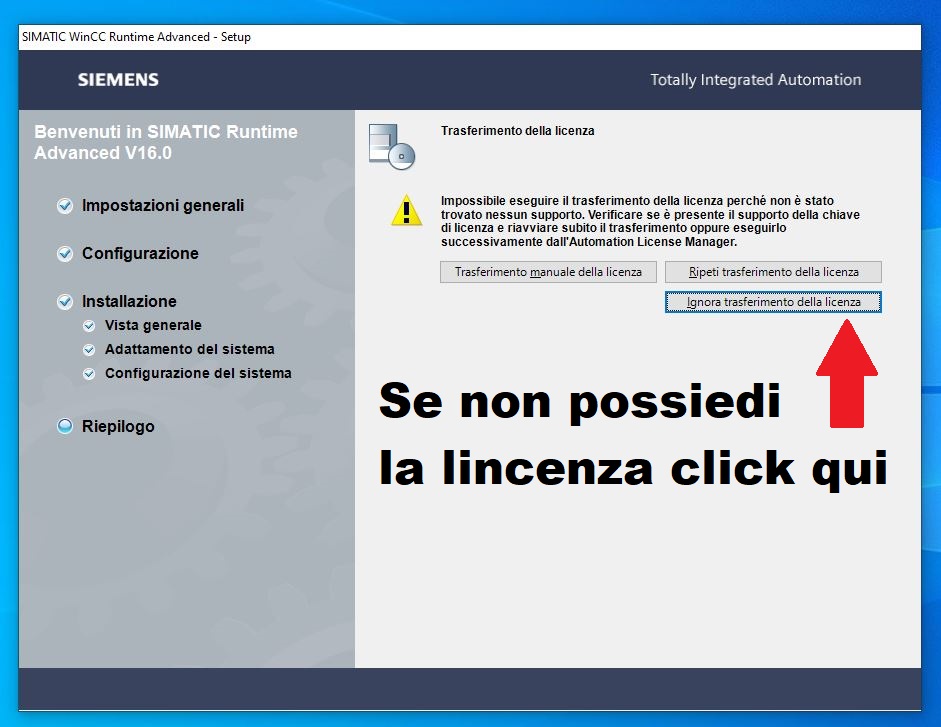Open the Adattamento del sistema sub-step
Viewport: 941px width, 727px height.
coord(190,349)
